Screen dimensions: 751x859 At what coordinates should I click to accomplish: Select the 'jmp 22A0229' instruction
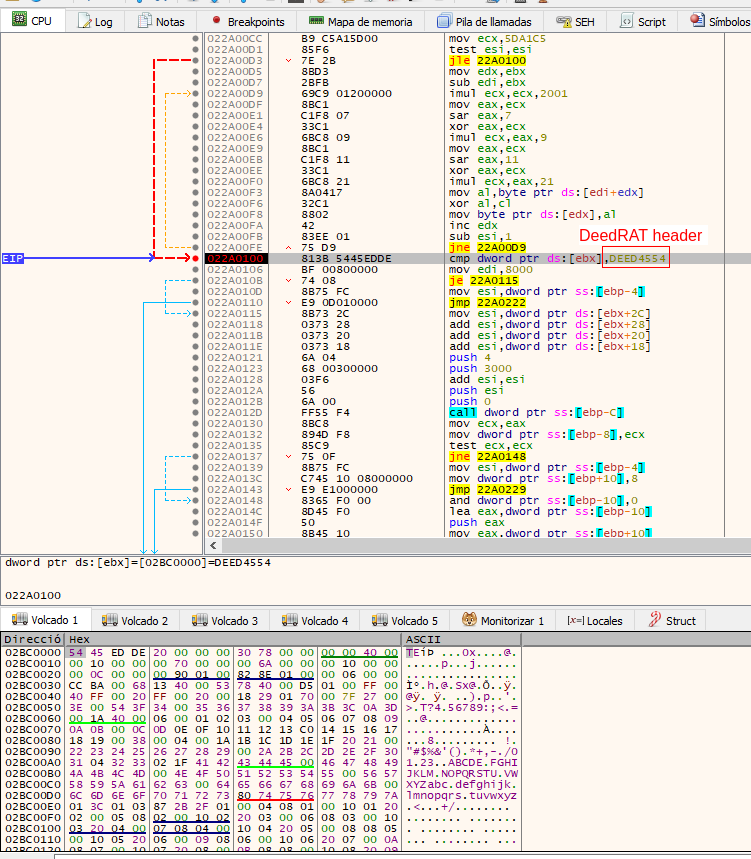click(488, 489)
